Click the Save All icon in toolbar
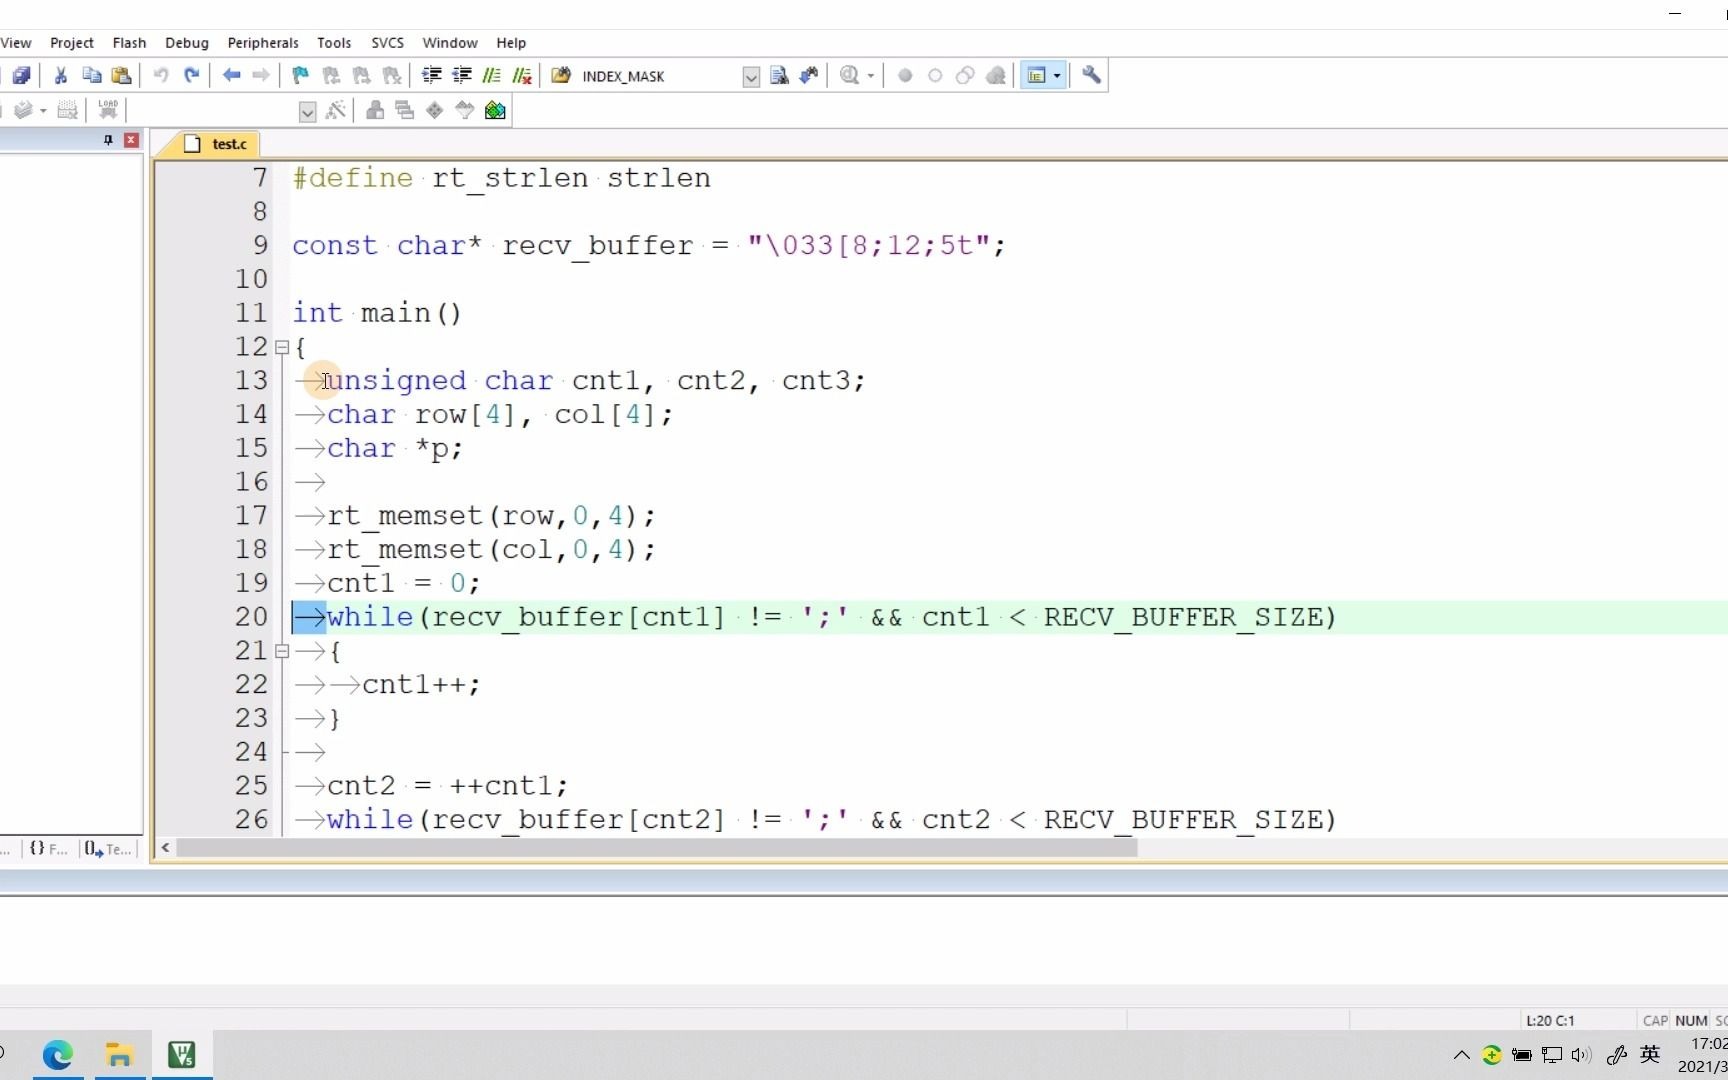The height and width of the screenshot is (1080, 1728). (x=21, y=75)
